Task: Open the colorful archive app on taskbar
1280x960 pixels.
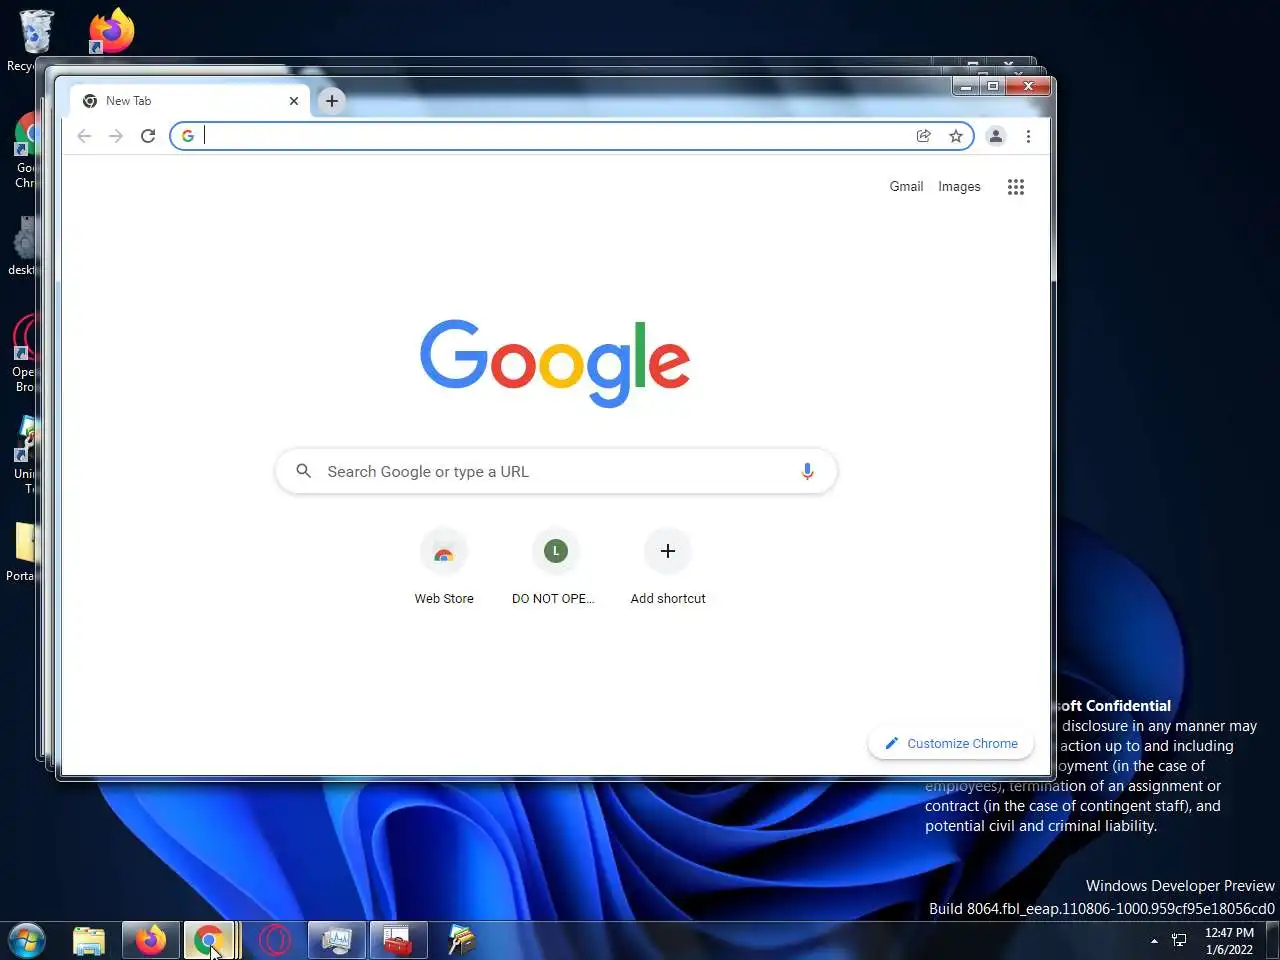Action: point(461,941)
